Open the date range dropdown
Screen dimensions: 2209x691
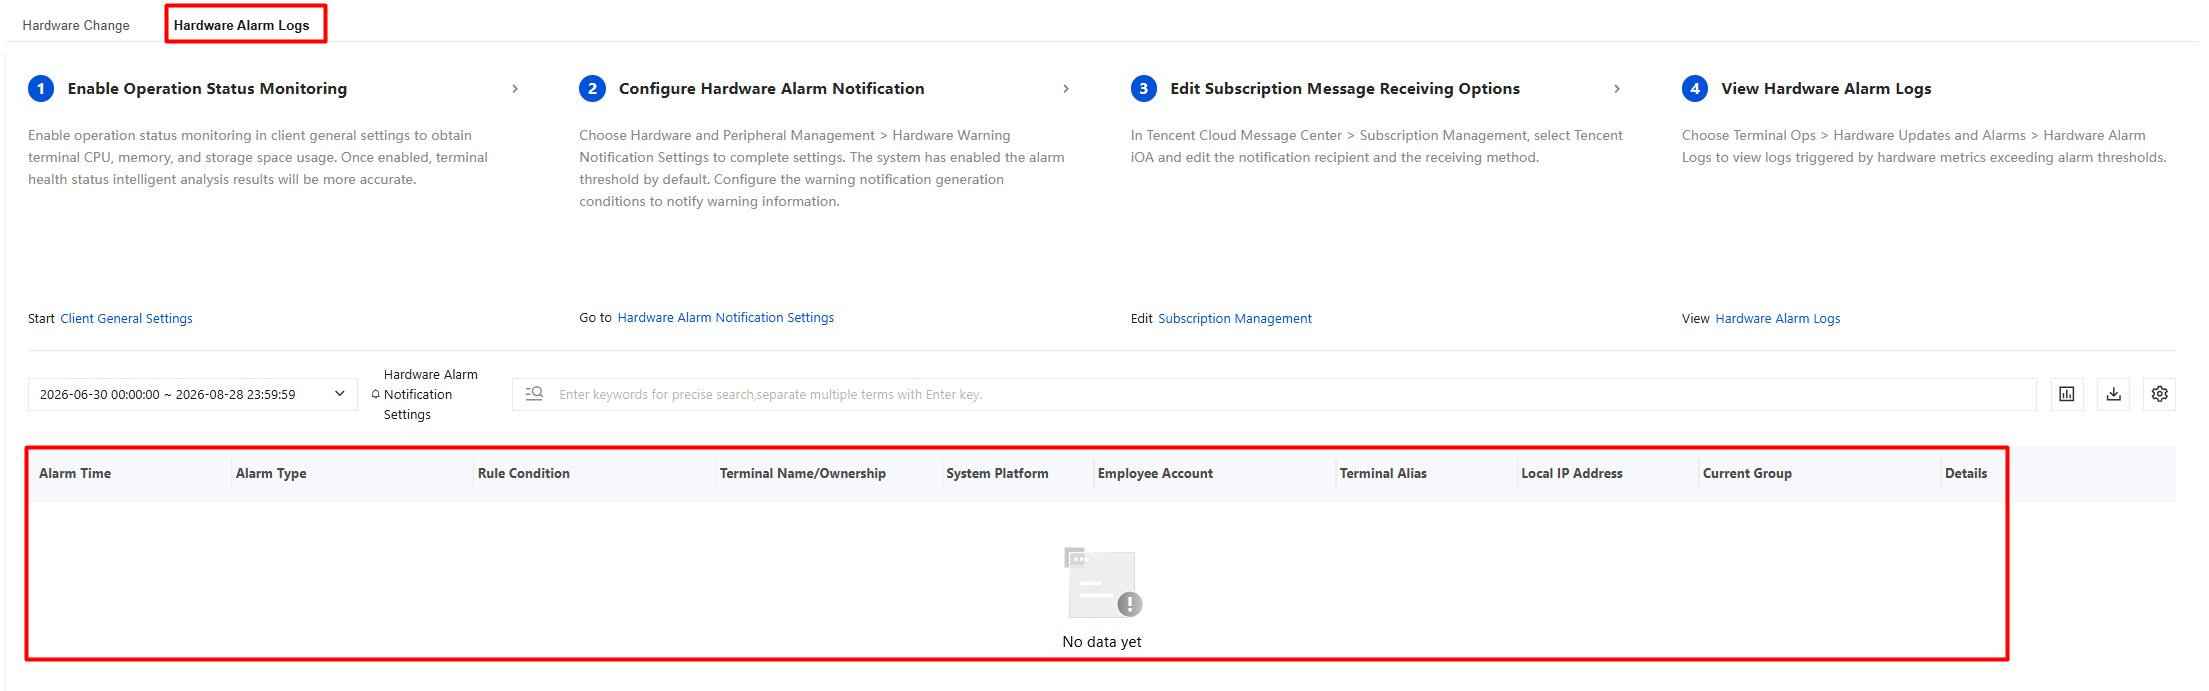[192, 394]
